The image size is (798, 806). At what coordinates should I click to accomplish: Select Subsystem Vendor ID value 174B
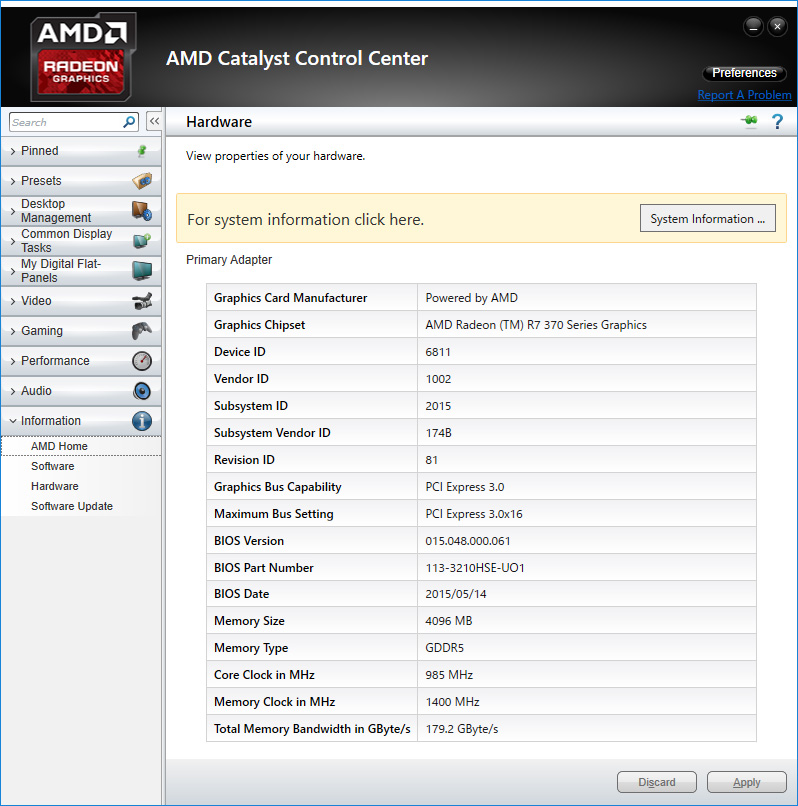tap(587, 433)
